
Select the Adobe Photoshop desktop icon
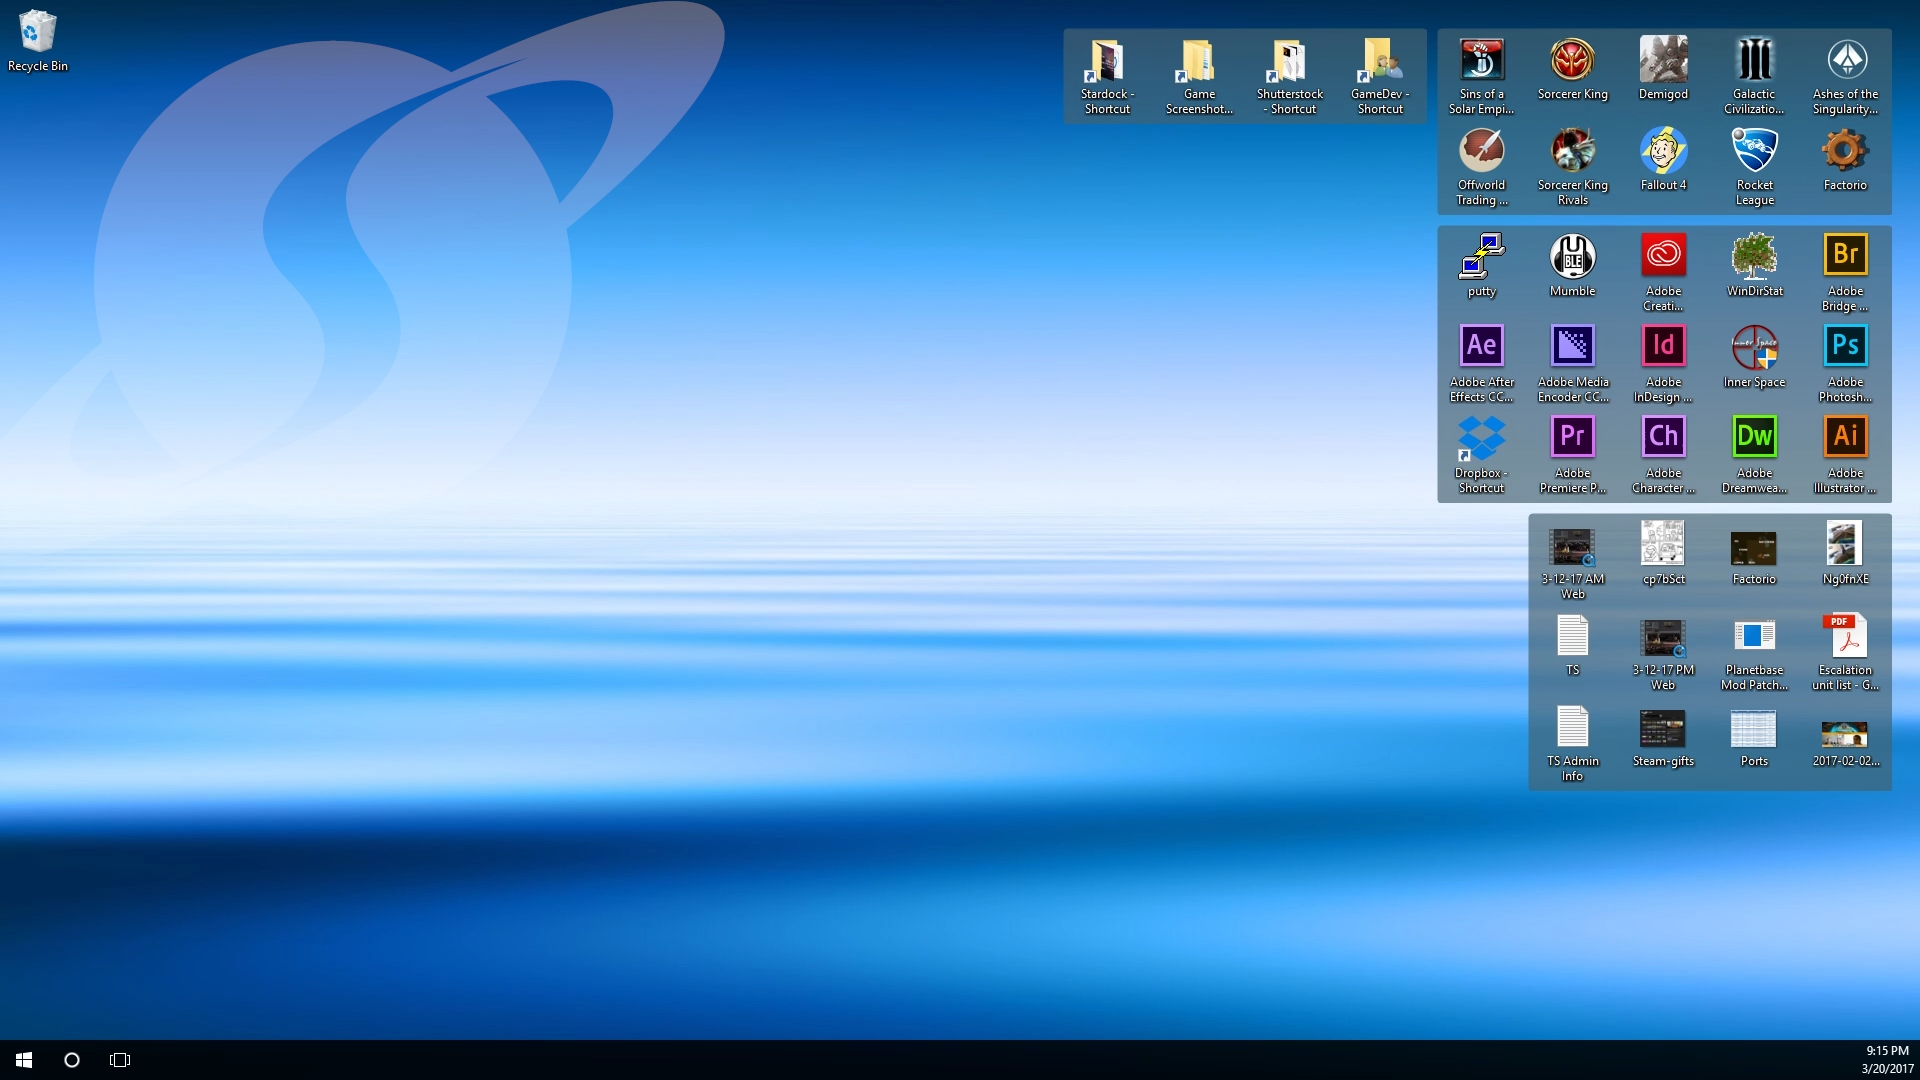pos(1845,347)
